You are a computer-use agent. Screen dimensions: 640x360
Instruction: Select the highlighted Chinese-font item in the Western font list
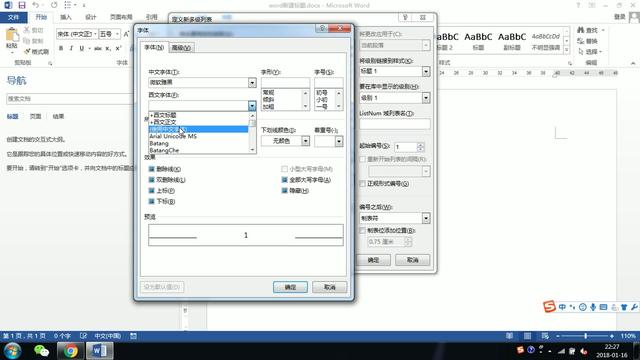(198, 129)
